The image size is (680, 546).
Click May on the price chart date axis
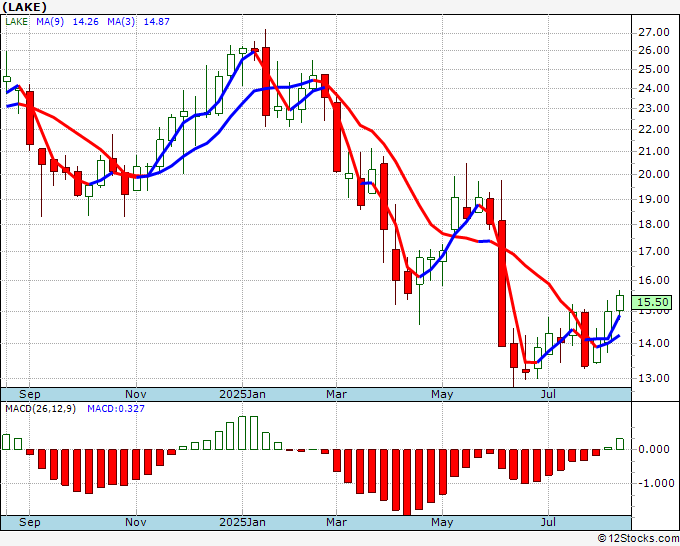pos(442,394)
